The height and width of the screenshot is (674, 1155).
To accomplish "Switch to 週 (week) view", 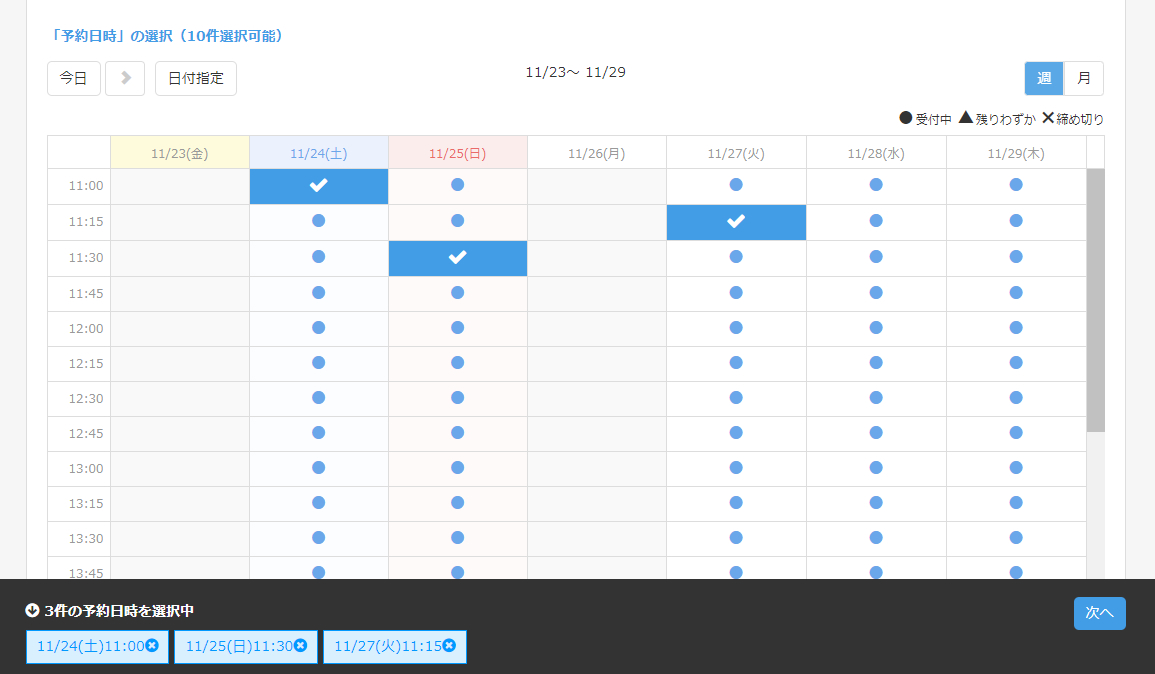I will click(1044, 78).
